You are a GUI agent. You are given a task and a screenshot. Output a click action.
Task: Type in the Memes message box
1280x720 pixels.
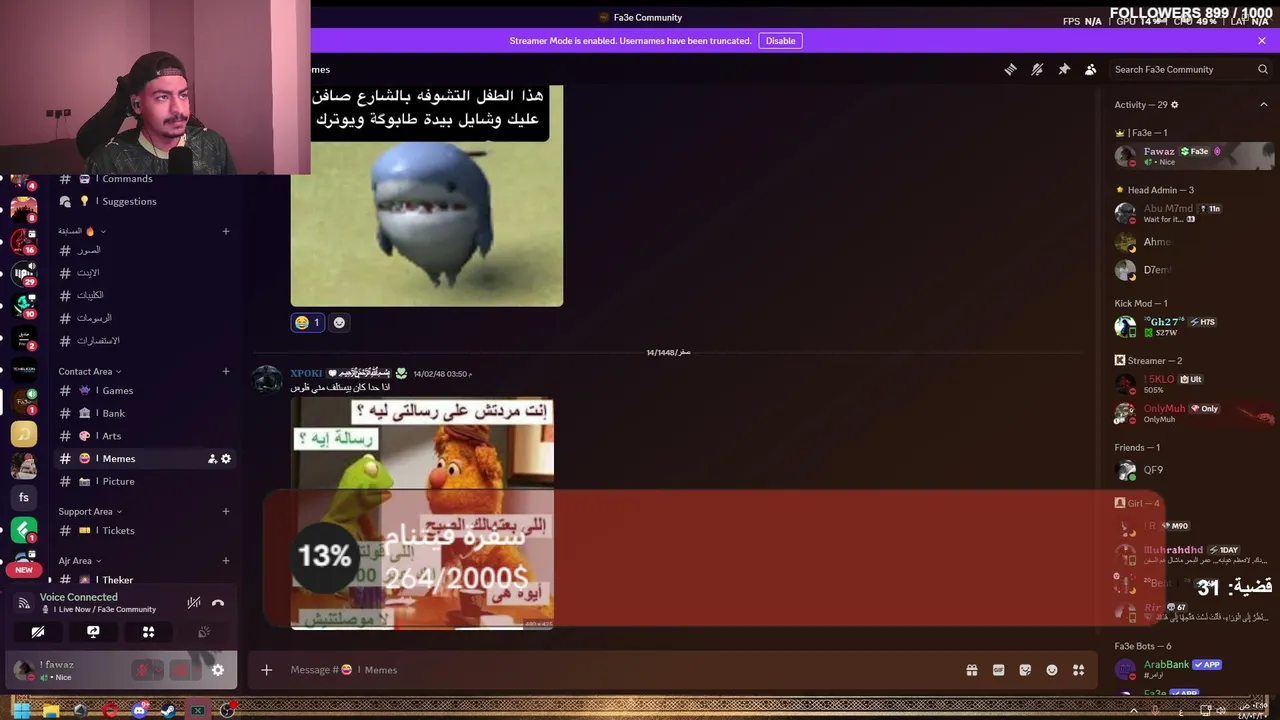(x=620, y=670)
